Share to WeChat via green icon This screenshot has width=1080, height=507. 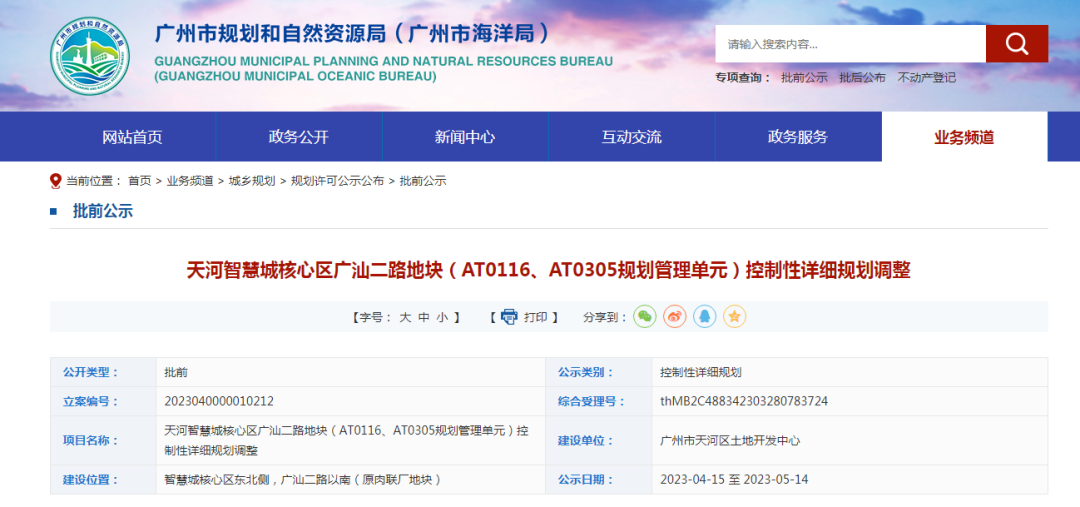(645, 316)
